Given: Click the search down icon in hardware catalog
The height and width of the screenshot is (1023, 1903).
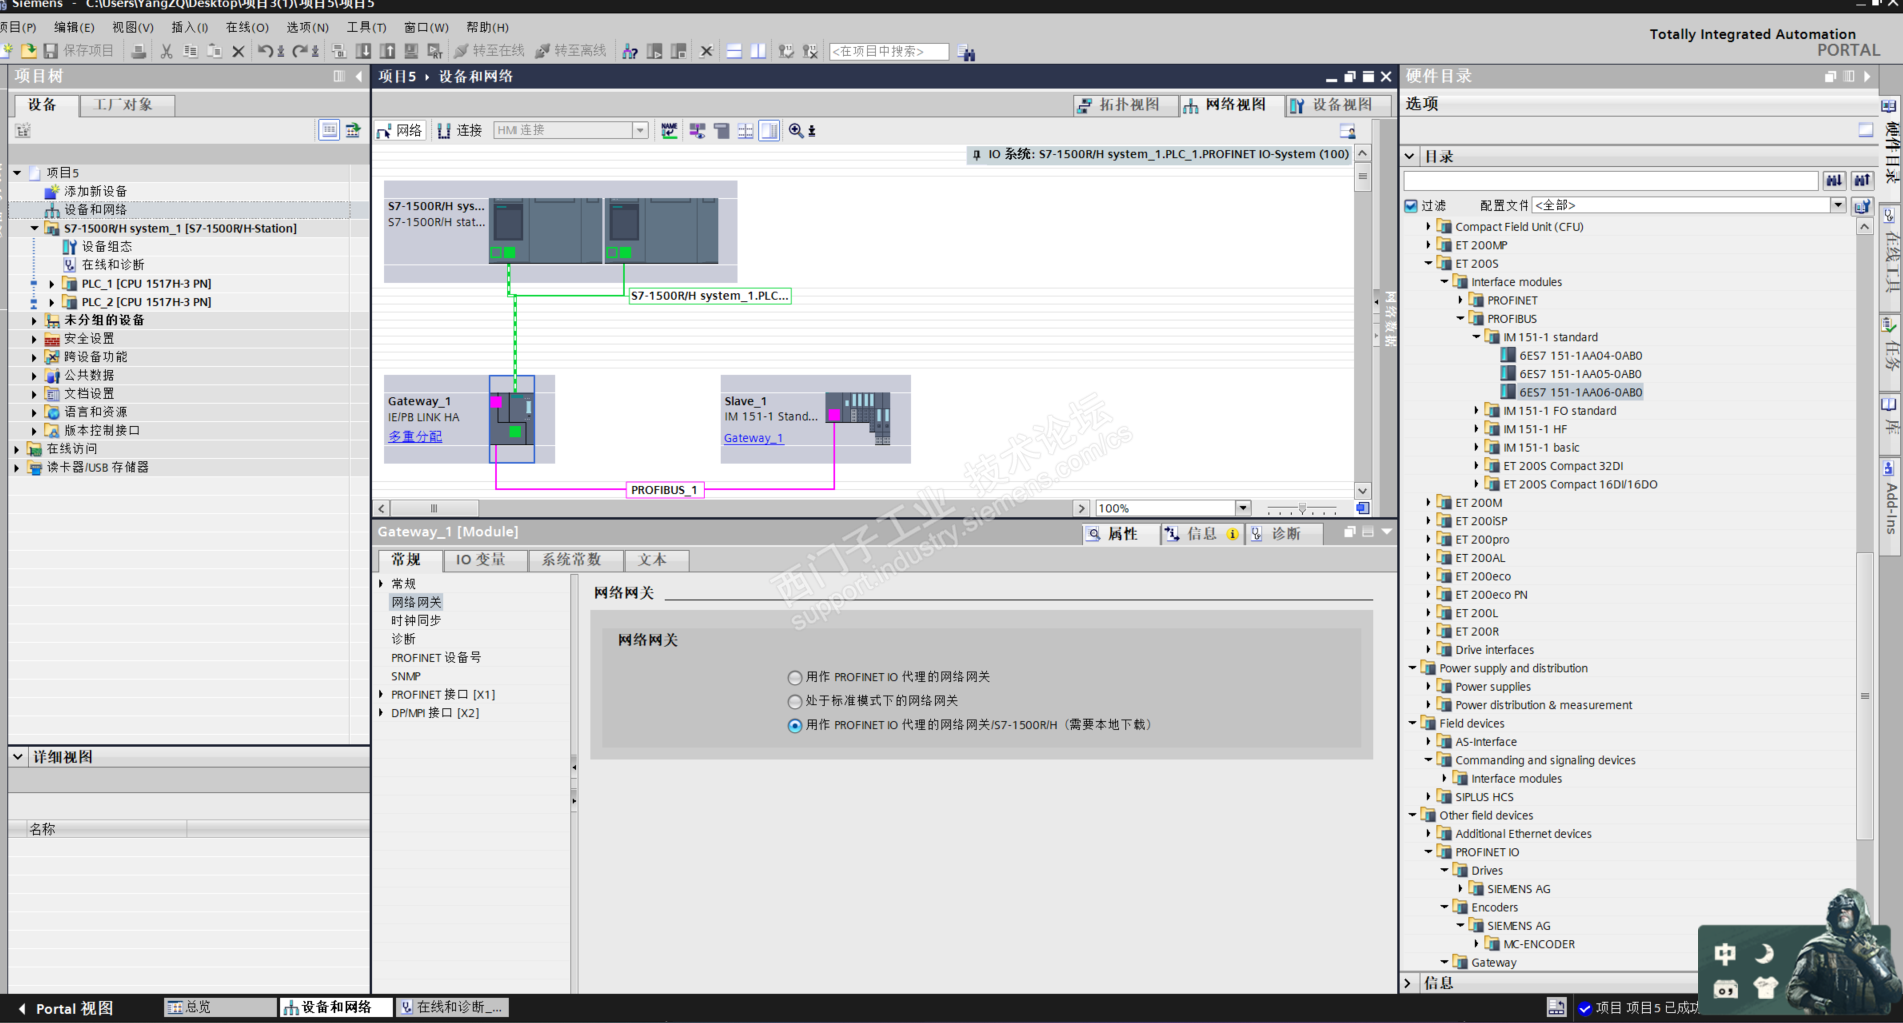Looking at the screenshot, I should (x=1834, y=181).
